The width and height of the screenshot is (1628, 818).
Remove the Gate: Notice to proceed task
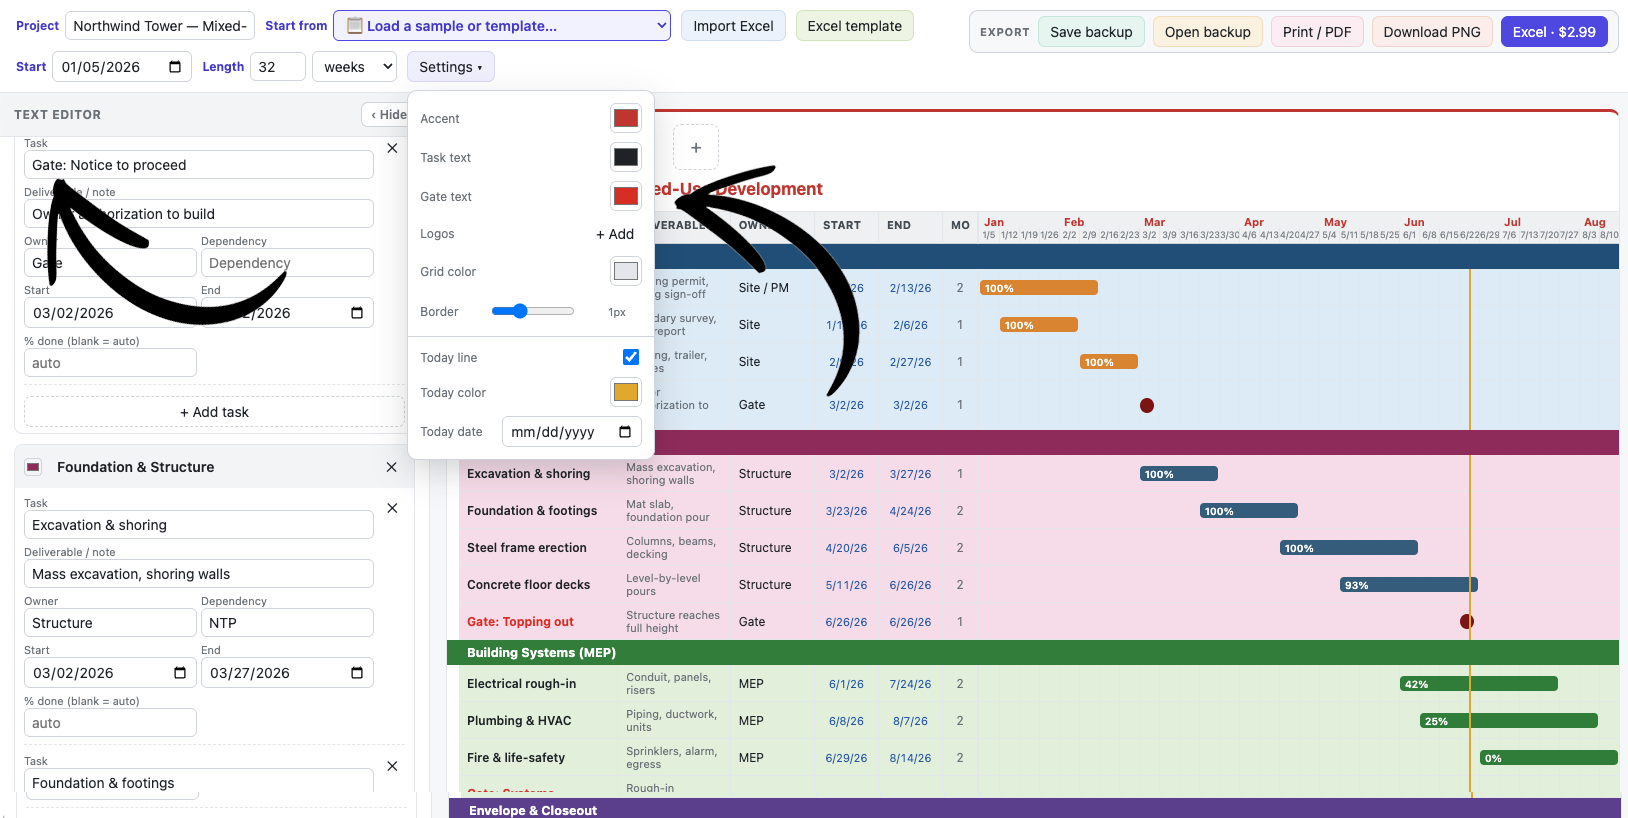(x=392, y=148)
